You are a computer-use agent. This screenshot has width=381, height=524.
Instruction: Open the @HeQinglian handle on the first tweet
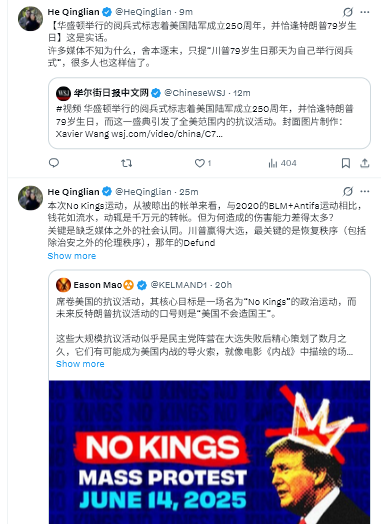click(143, 12)
